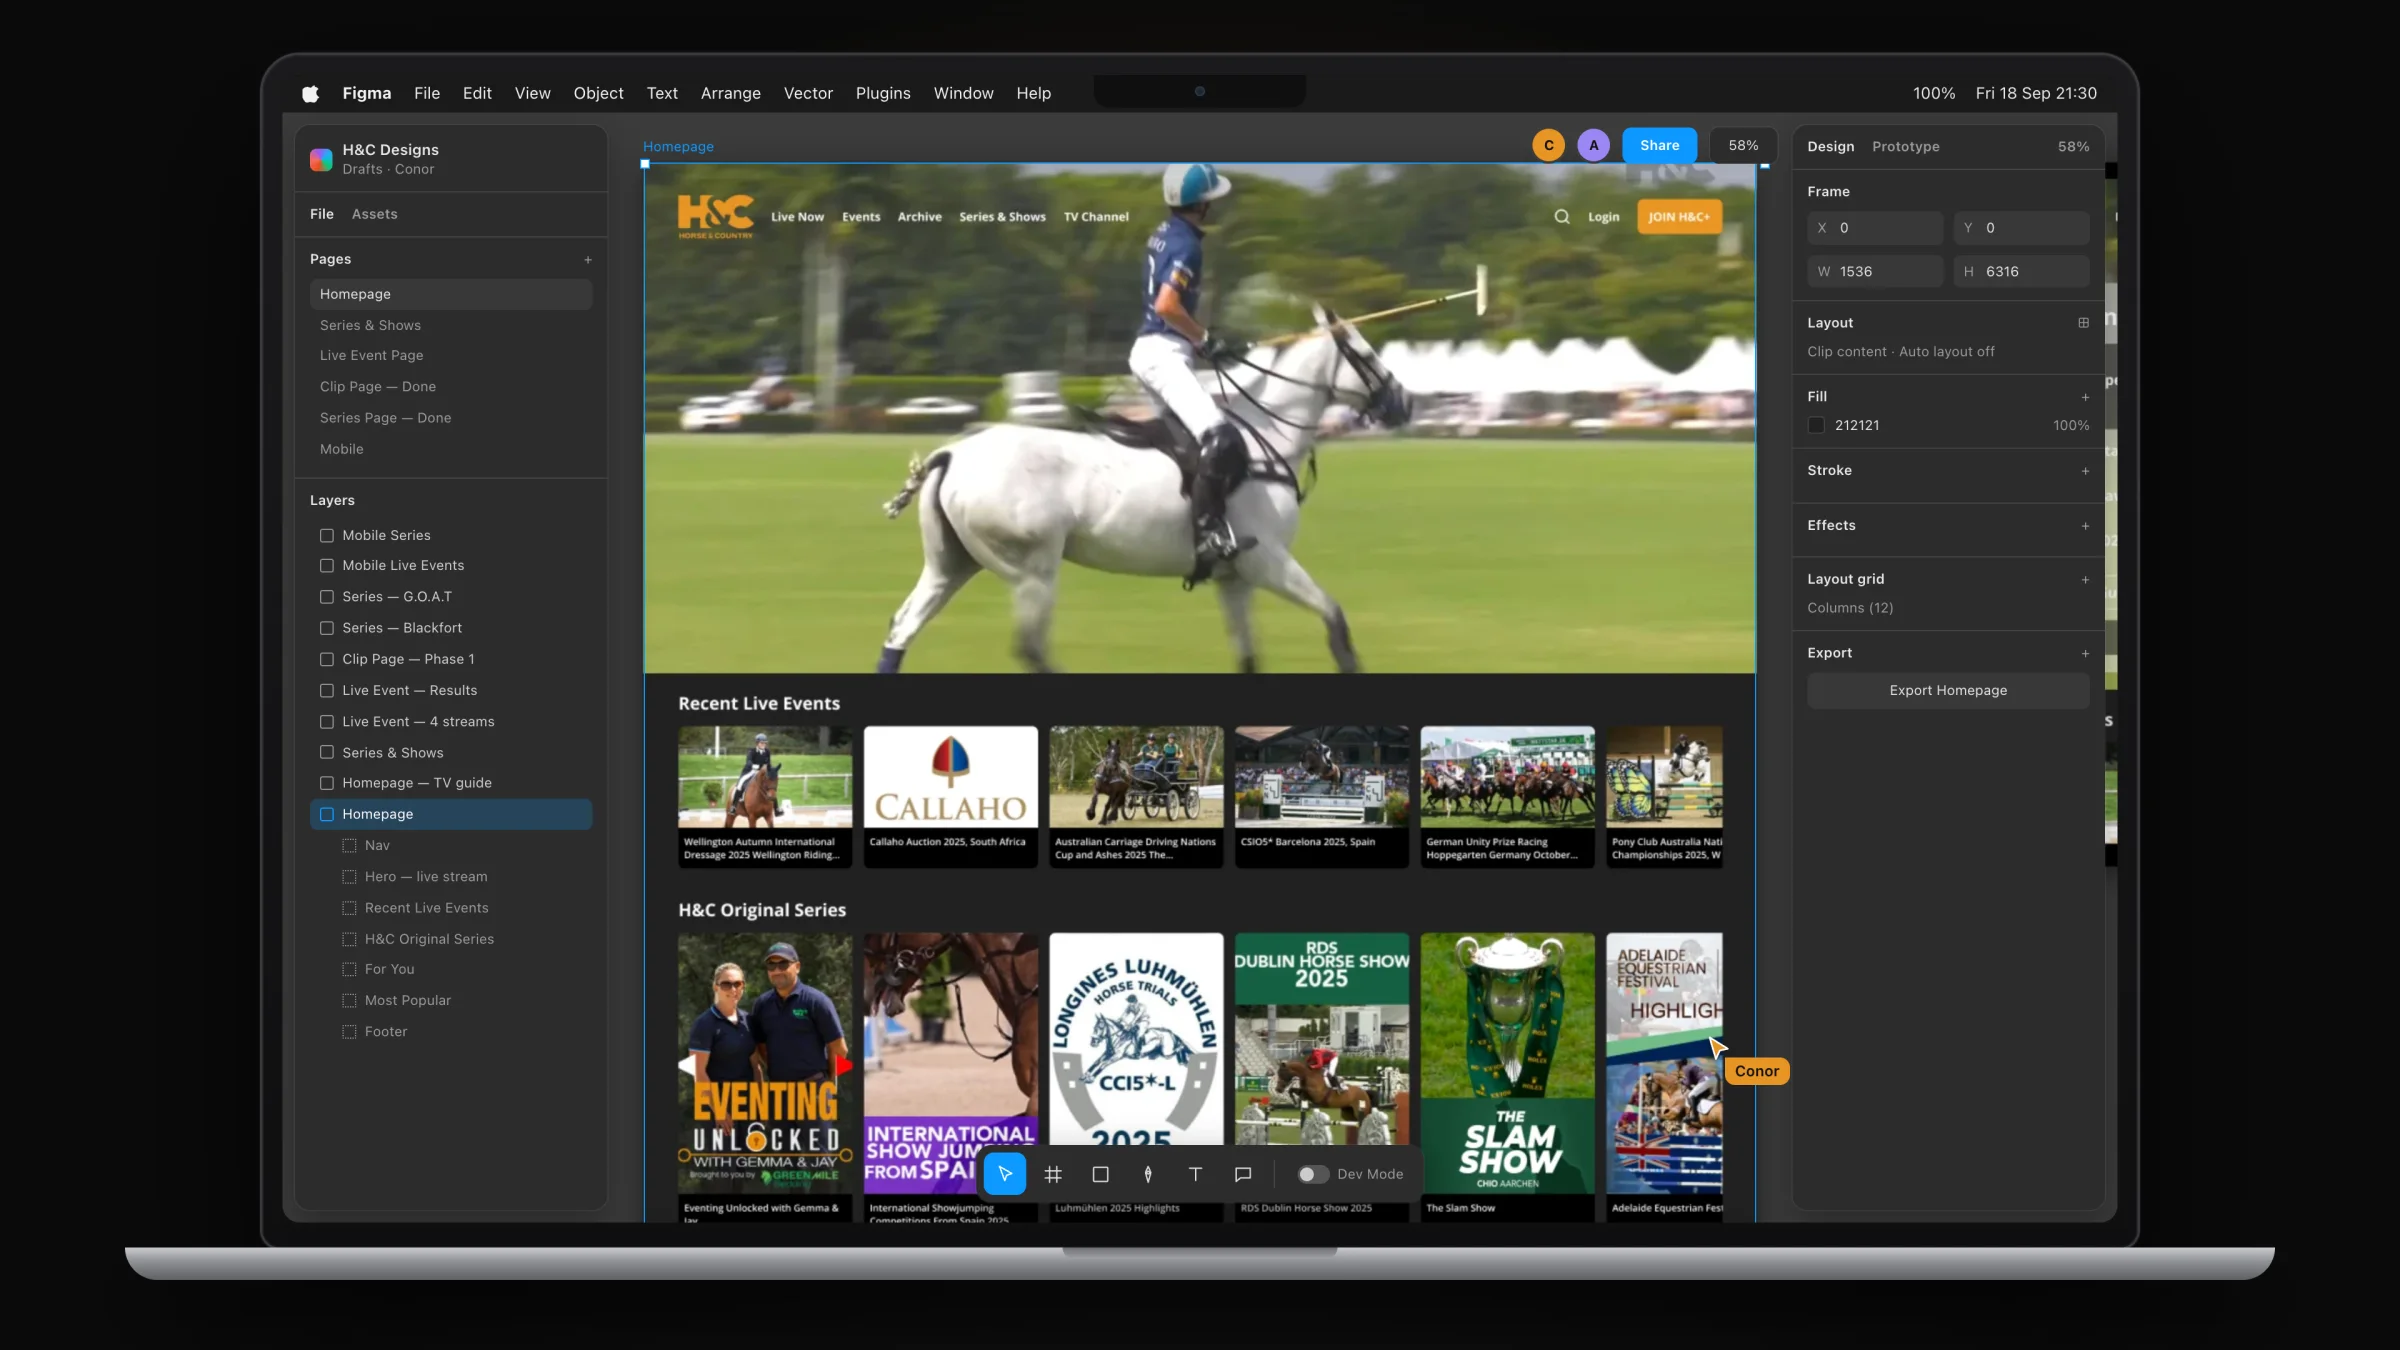Select the Comment tool
Viewport: 2400px width, 1350px height.
[x=1243, y=1174]
